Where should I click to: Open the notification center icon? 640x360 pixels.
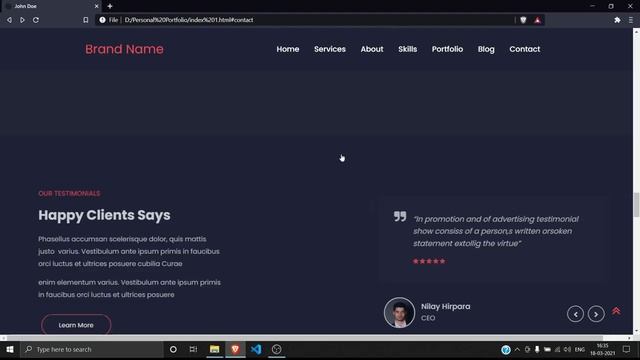coord(627,349)
